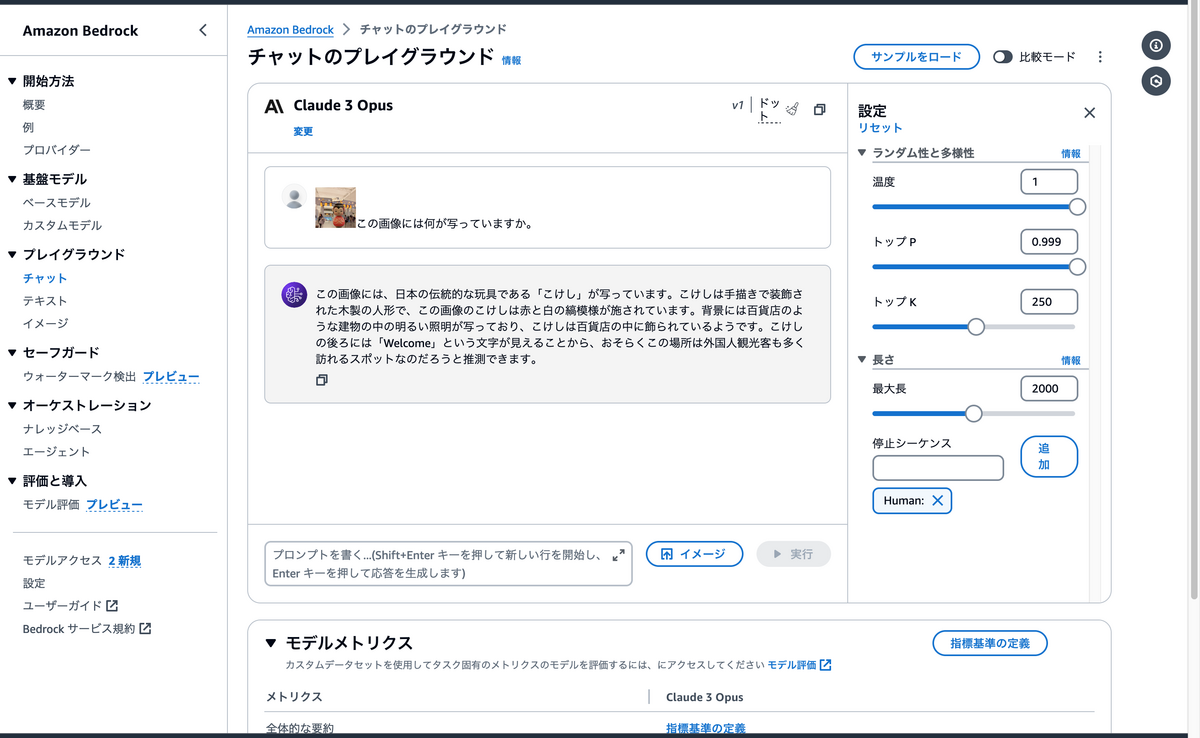Click the トップ K value field
Screen dimensions: 1200x738
[1049, 302]
